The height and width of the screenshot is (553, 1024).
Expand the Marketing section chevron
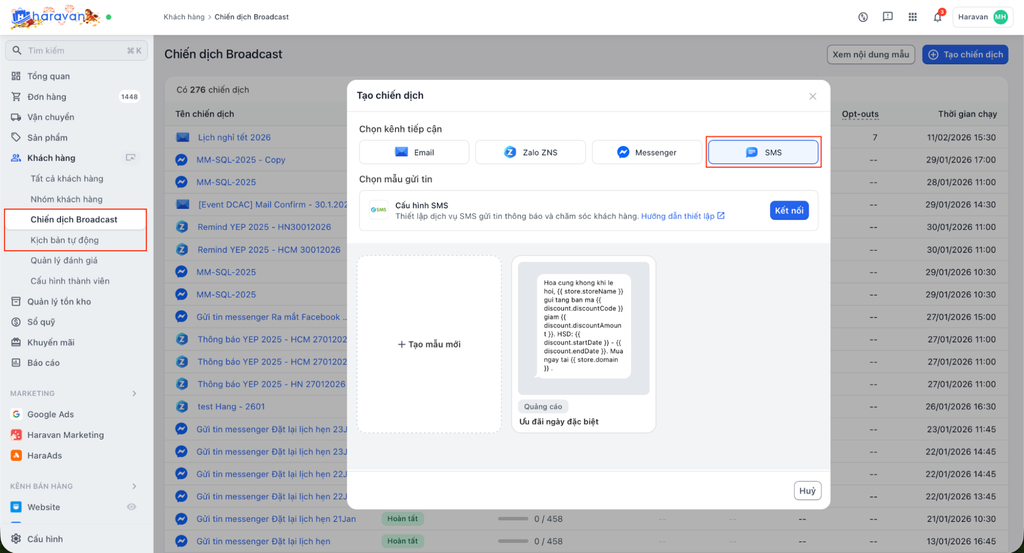134,394
